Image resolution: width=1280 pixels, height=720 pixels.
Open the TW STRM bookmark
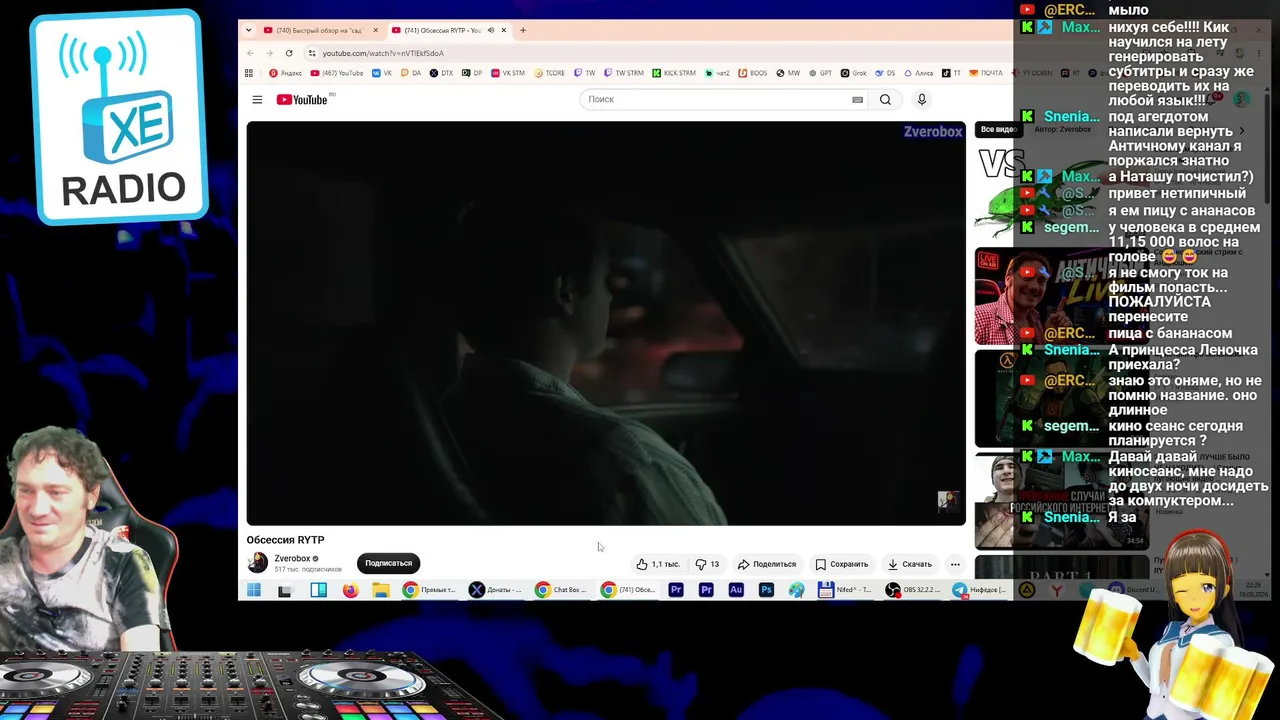tap(624, 73)
